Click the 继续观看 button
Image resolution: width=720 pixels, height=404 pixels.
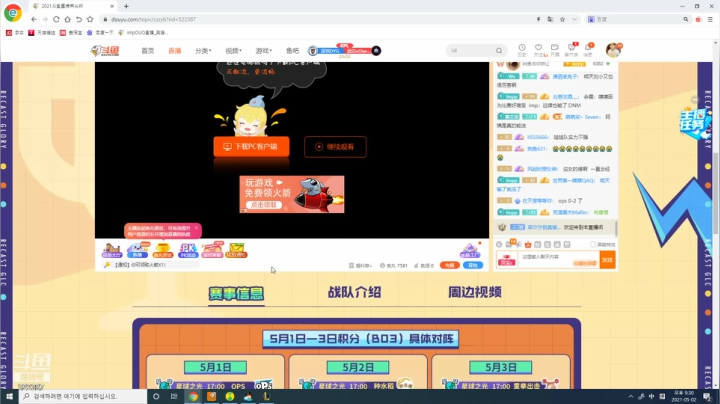click(335, 147)
